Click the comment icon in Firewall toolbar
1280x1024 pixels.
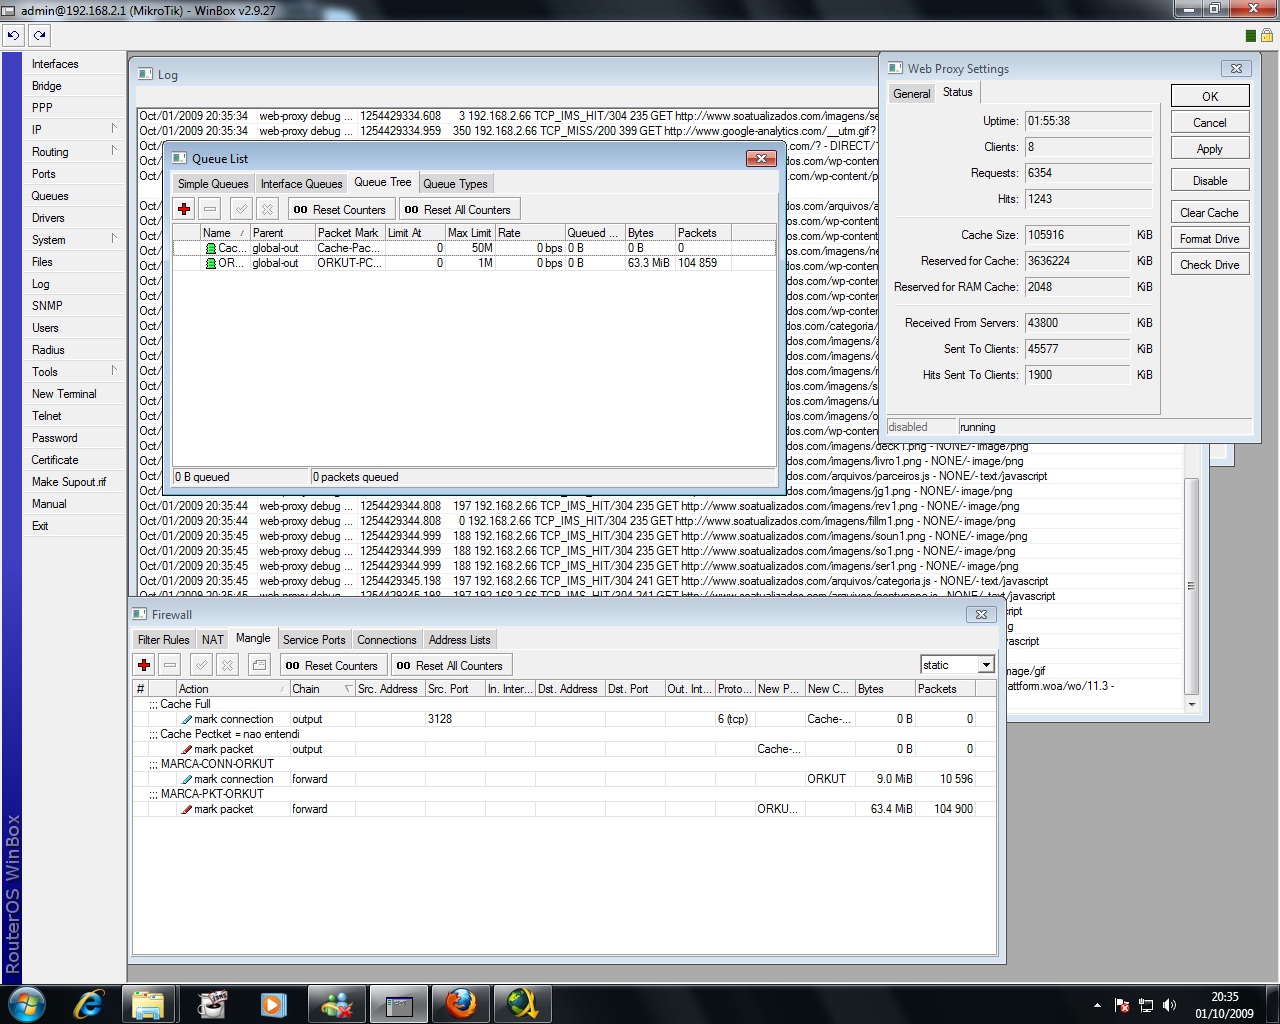(x=259, y=665)
